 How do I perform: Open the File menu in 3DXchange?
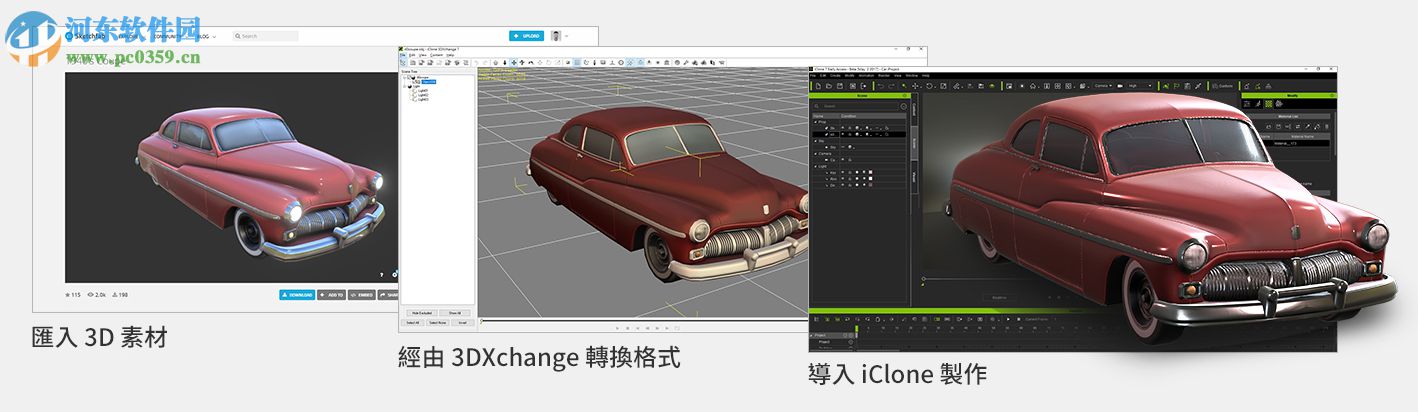click(403, 55)
